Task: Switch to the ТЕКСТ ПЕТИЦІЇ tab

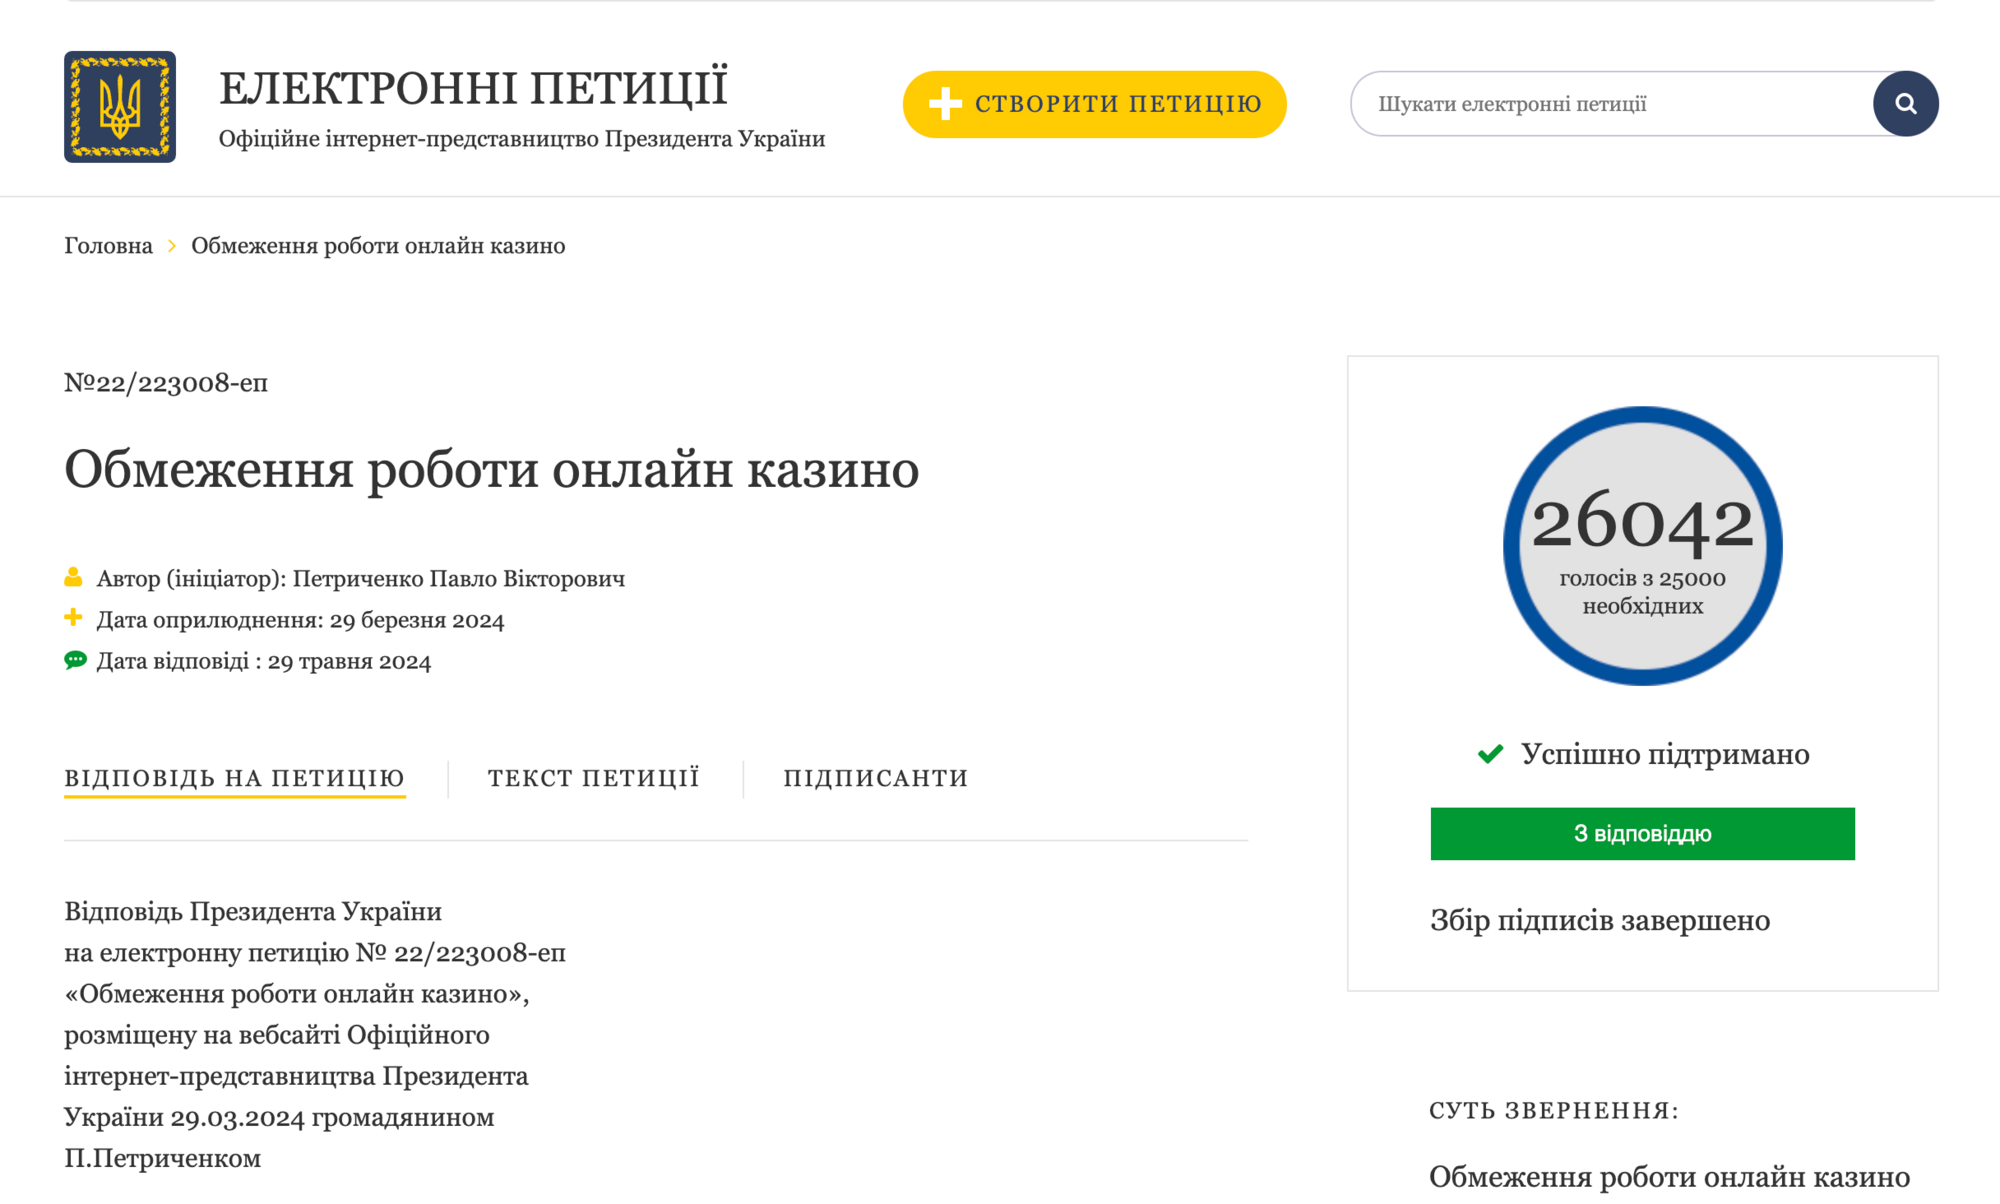Action: point(593,777)
